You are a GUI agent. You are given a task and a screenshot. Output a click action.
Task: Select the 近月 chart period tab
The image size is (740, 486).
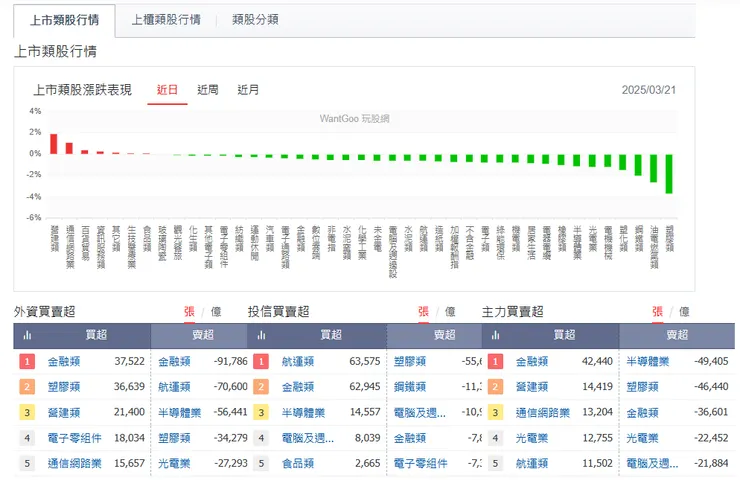248,90
